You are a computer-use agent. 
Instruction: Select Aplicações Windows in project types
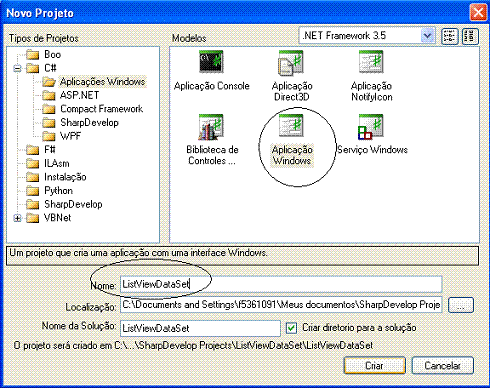(x=102, y=82)
